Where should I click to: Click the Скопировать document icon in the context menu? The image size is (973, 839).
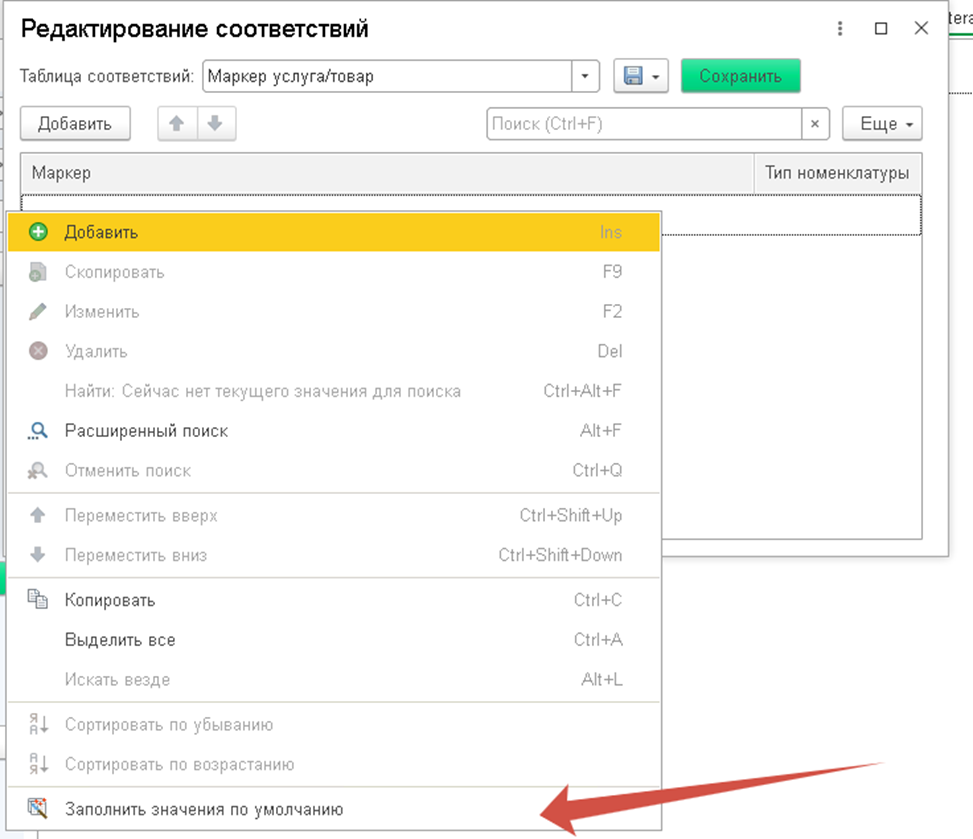(38, 272)
